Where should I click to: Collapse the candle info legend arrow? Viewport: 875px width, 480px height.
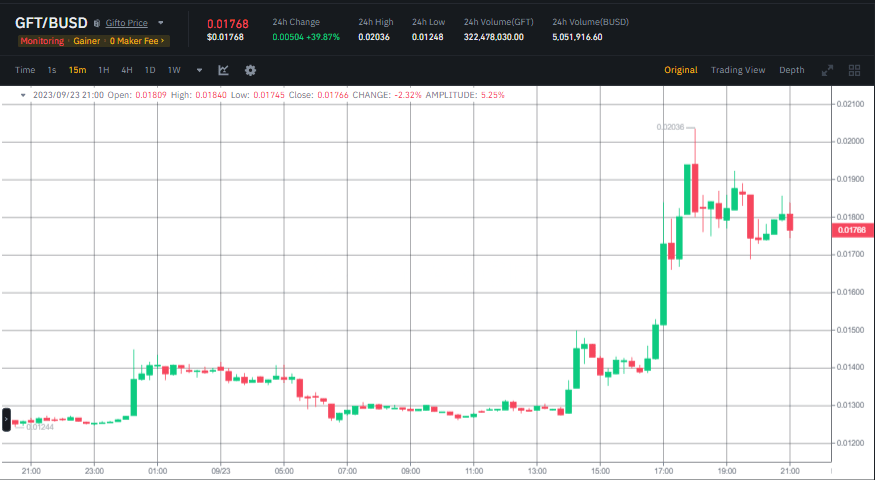pos(23,95)
